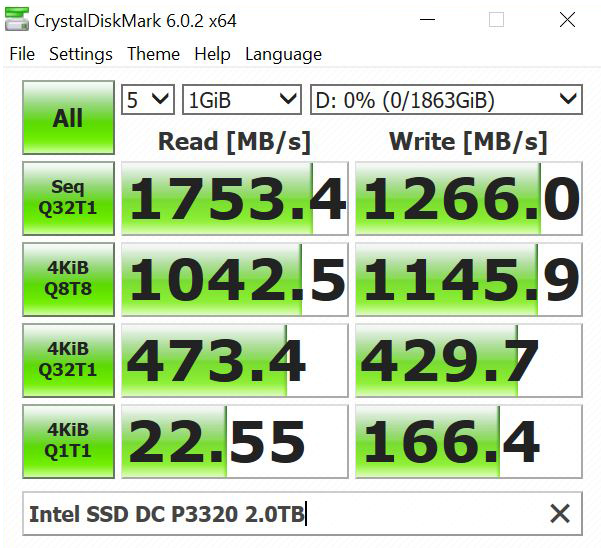Open the Help menu
This screenshot has height=548, width=601.
(212, 54)
